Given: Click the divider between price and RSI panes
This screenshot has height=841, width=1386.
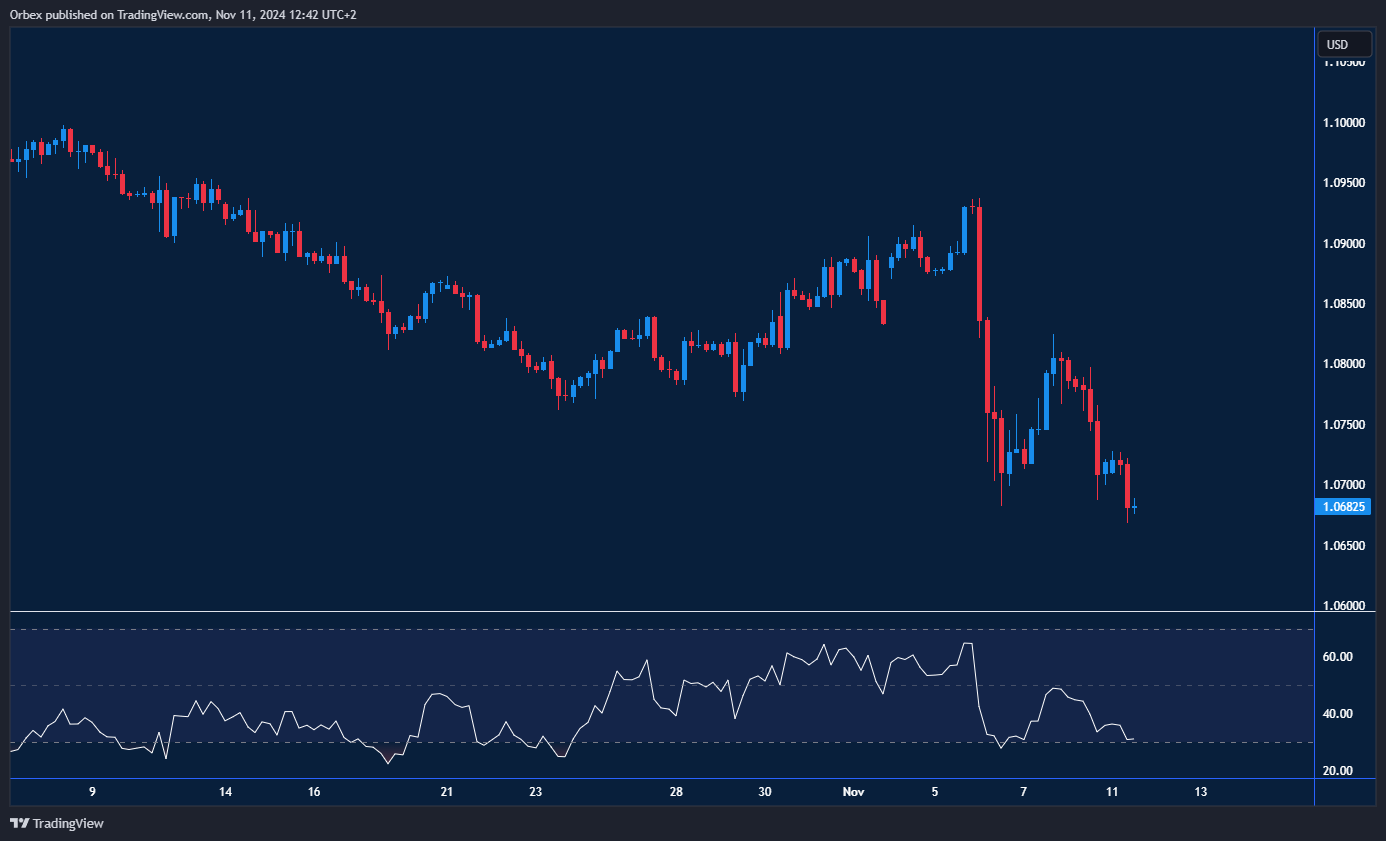Looking at the screenshot, I should 660,611.
